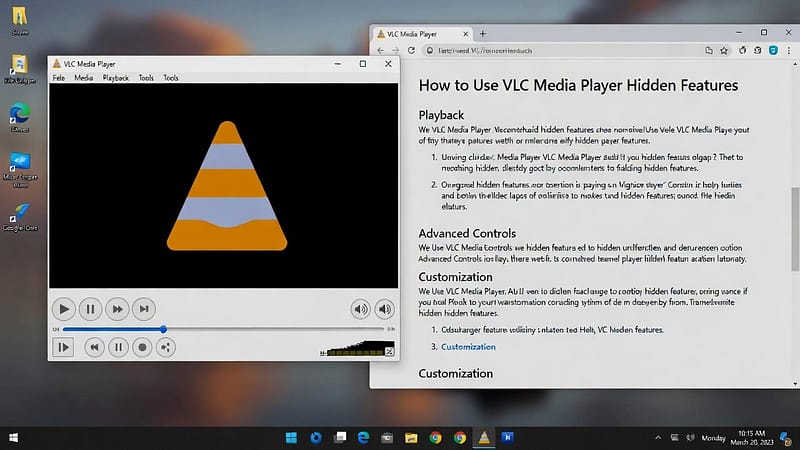Open a new browser tab
The width and height of the screenshot is (800, 450).
tap(483, 34)
